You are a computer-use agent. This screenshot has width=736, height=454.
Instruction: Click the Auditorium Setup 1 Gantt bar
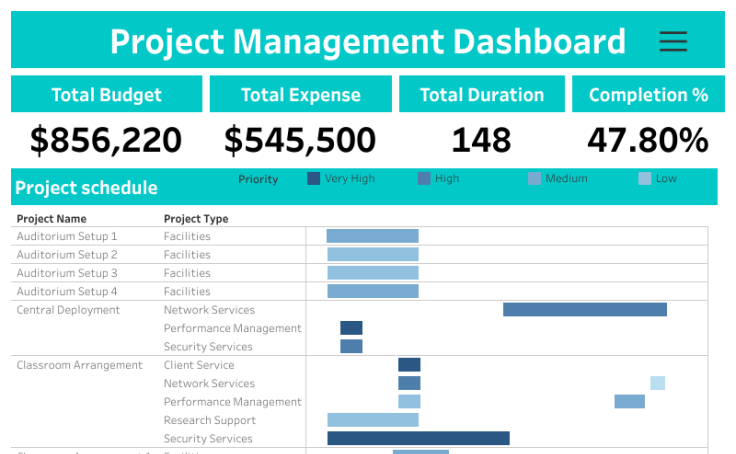pyautogui.click(x=372, y=236)
